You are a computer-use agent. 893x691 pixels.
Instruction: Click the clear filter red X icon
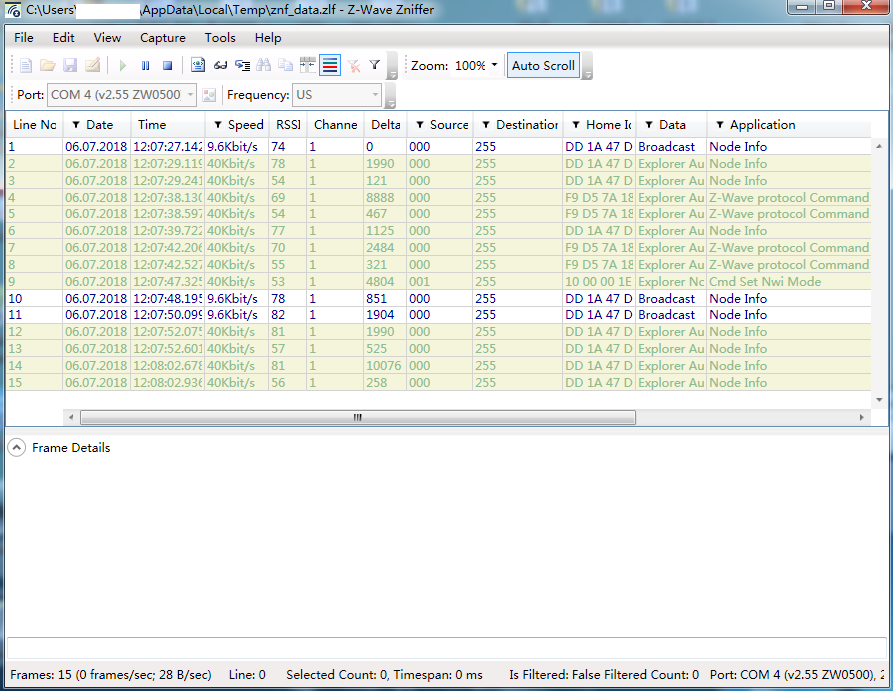pos(354,66)
